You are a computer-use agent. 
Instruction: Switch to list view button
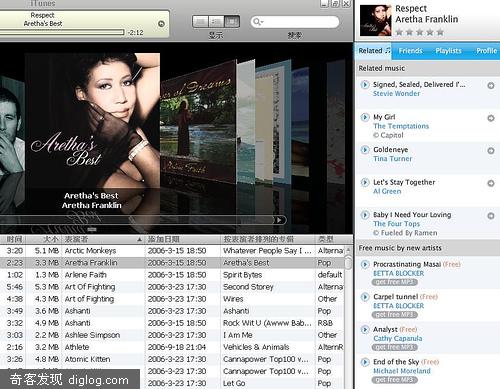click(200, 22)
